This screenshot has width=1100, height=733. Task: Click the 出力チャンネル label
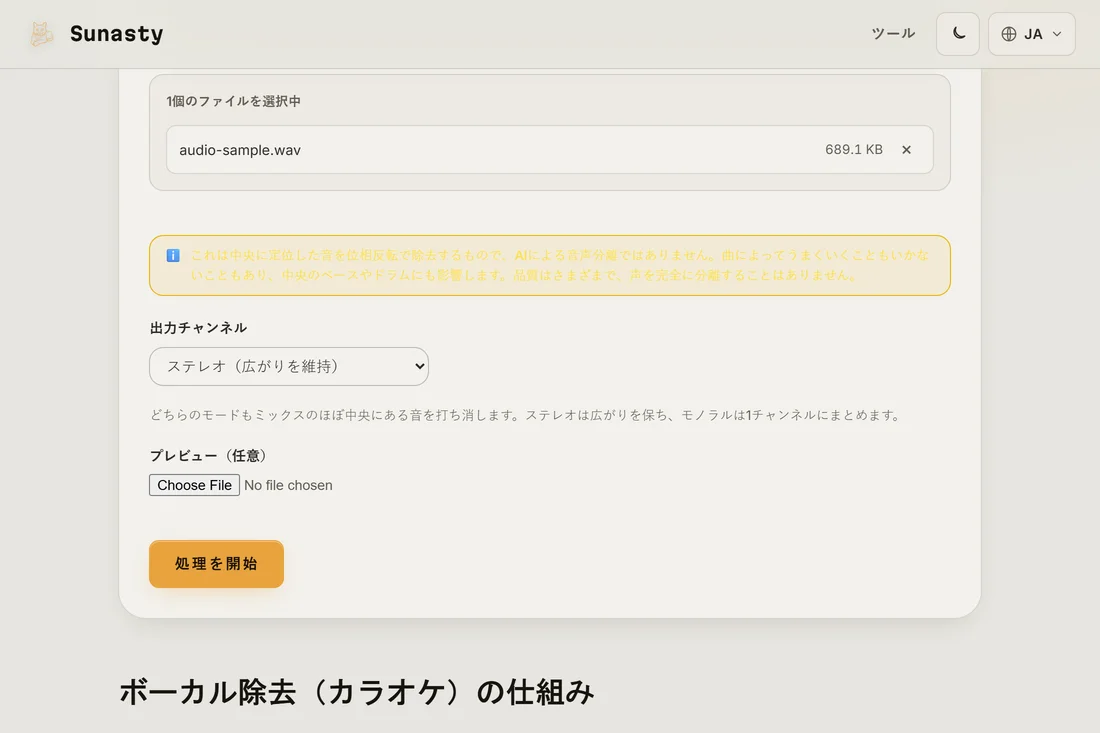(199, 328)
